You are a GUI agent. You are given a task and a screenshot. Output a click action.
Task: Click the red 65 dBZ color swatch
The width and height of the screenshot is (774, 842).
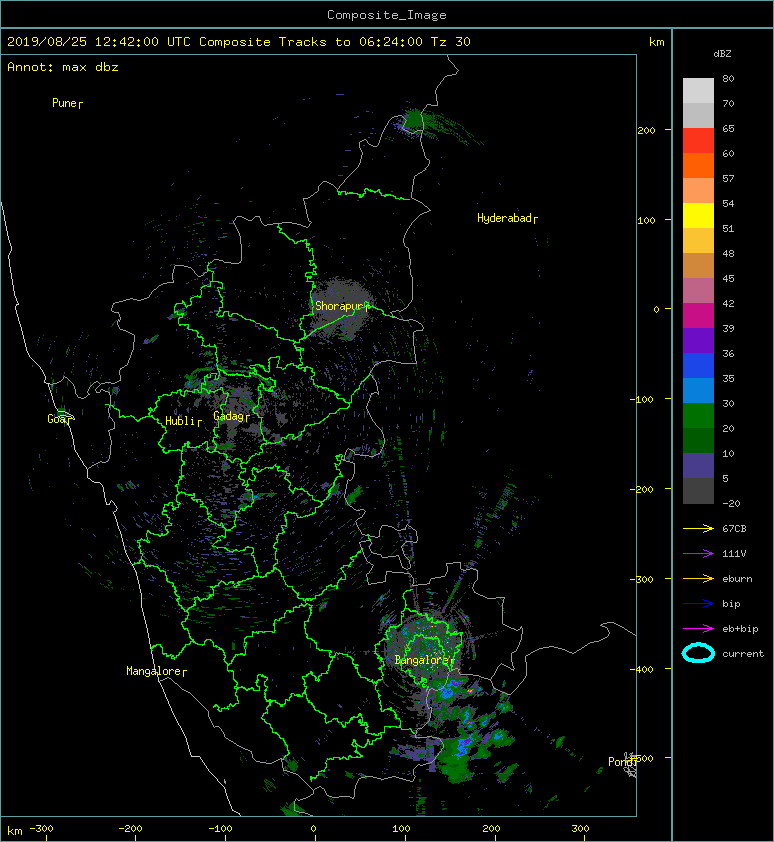pos(698,141)
